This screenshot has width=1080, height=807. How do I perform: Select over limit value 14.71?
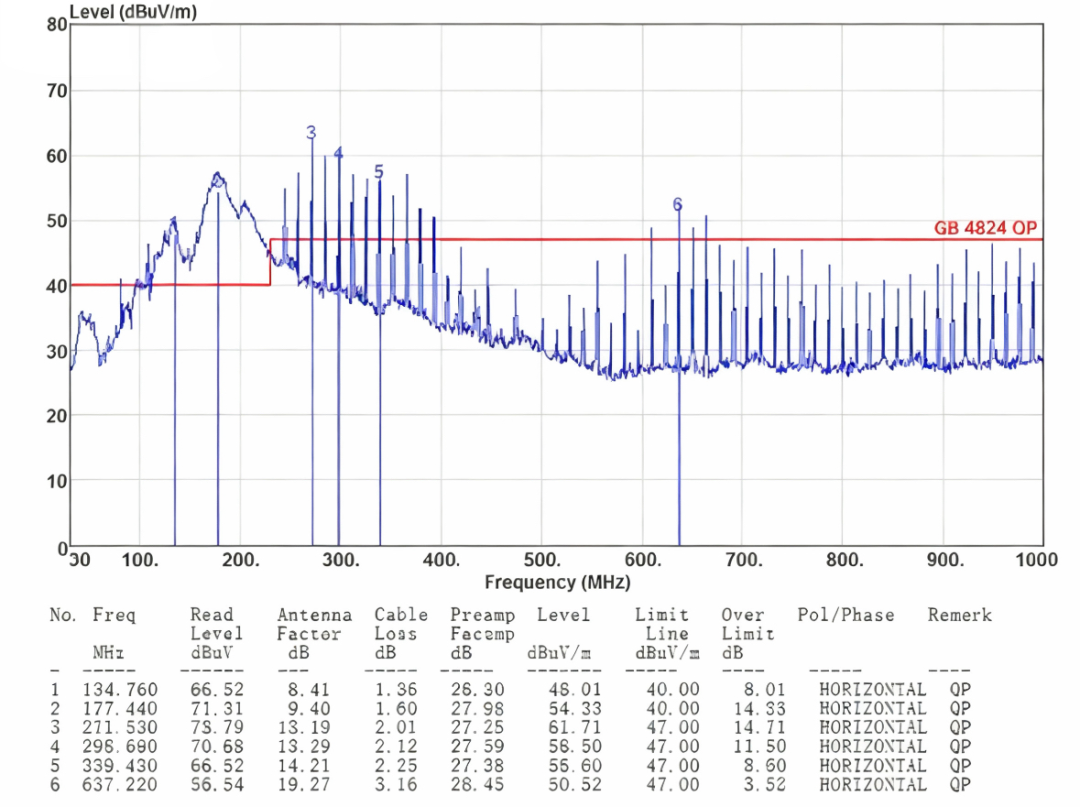click(759, 728)
